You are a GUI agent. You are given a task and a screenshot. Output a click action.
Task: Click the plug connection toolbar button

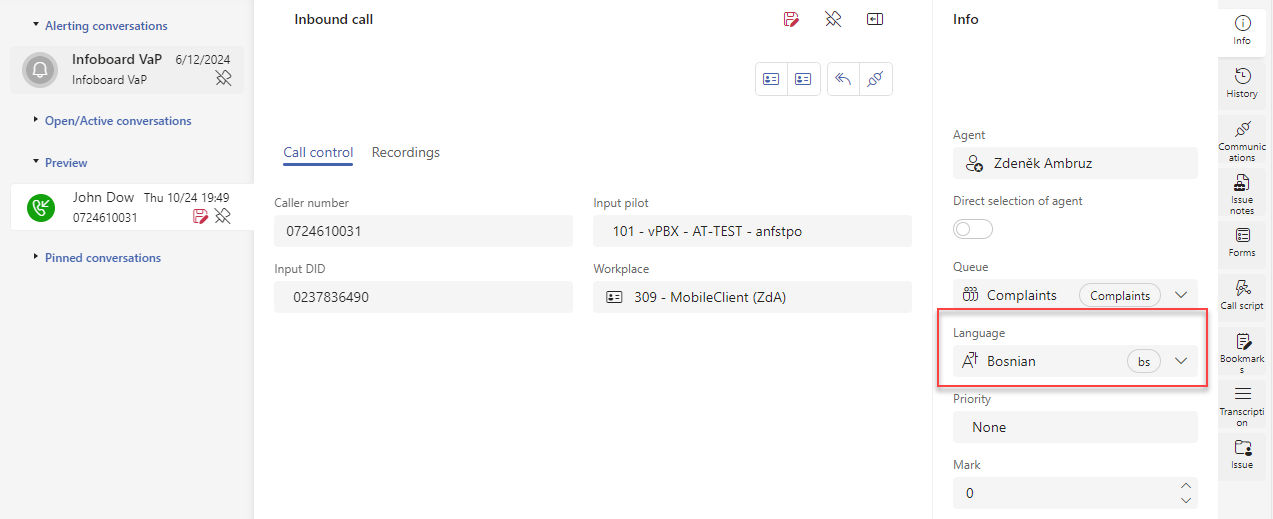[x=875, y=79]
